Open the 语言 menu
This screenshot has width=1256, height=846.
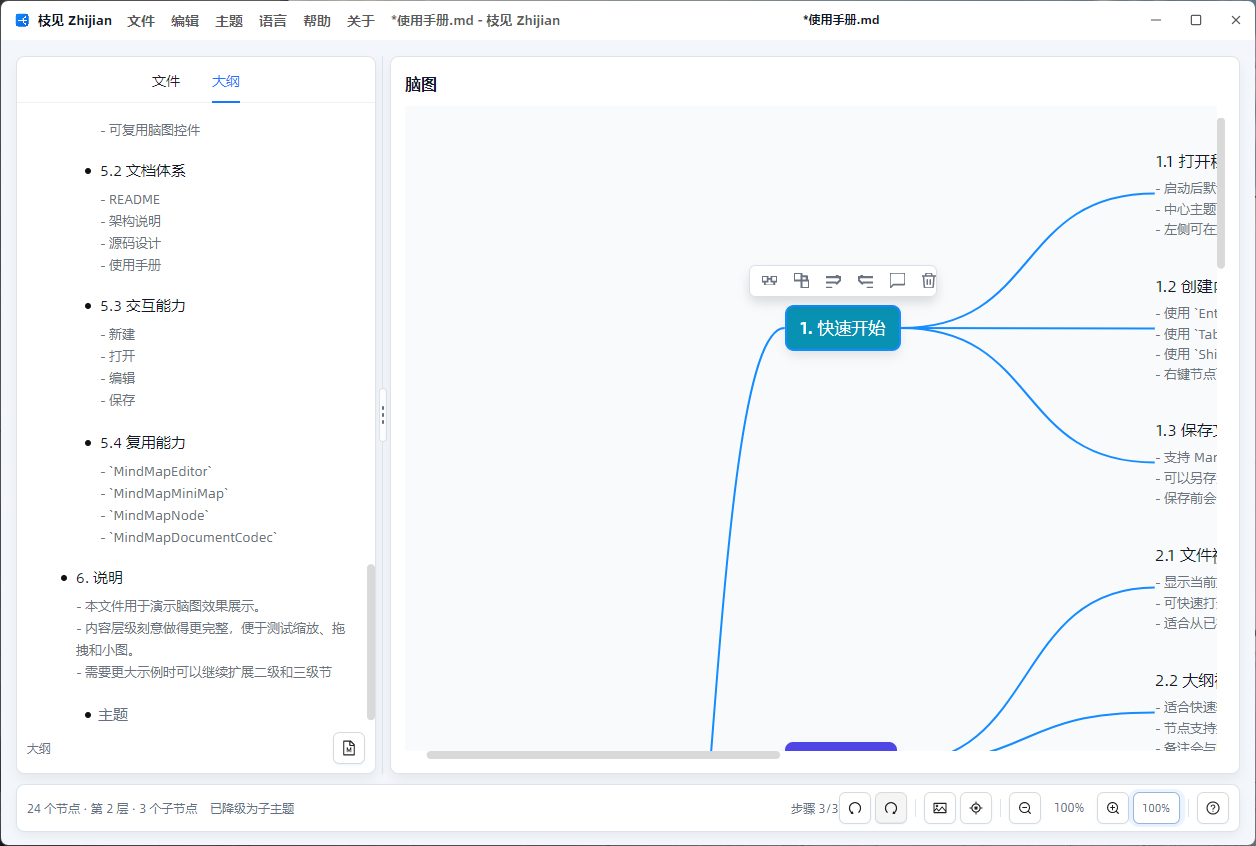click(x=273, y=20)
